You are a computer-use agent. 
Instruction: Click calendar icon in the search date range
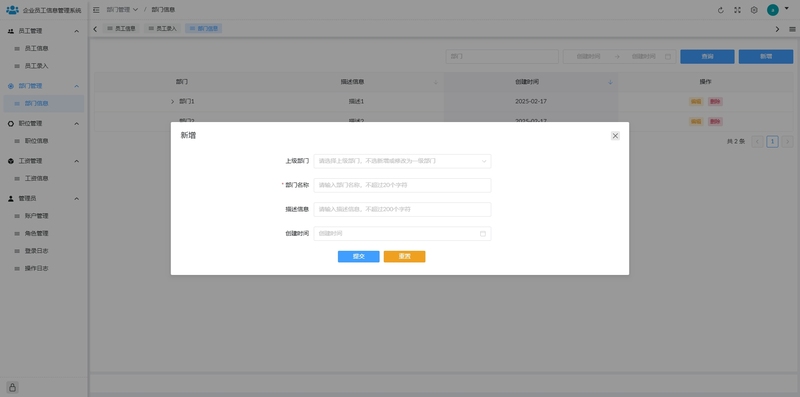point(668,57)
